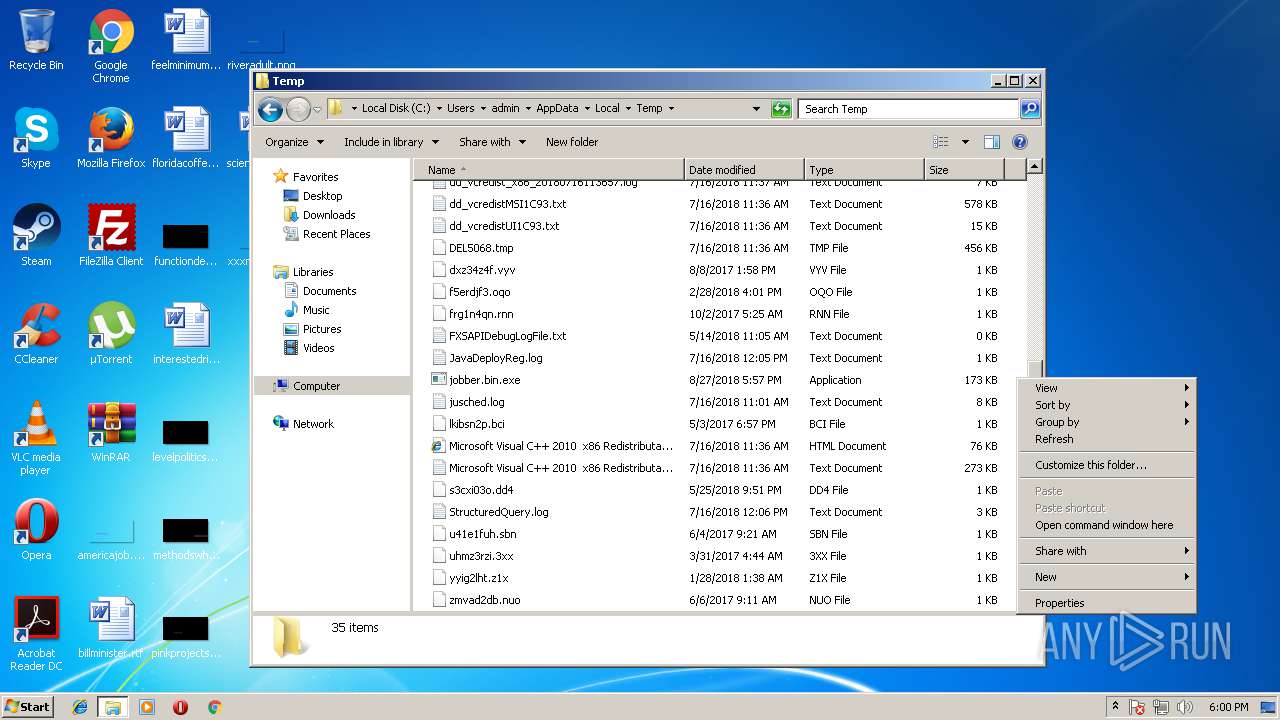
Task: Select Downloads in the navigation pane
Action: (x=329, y=215)
